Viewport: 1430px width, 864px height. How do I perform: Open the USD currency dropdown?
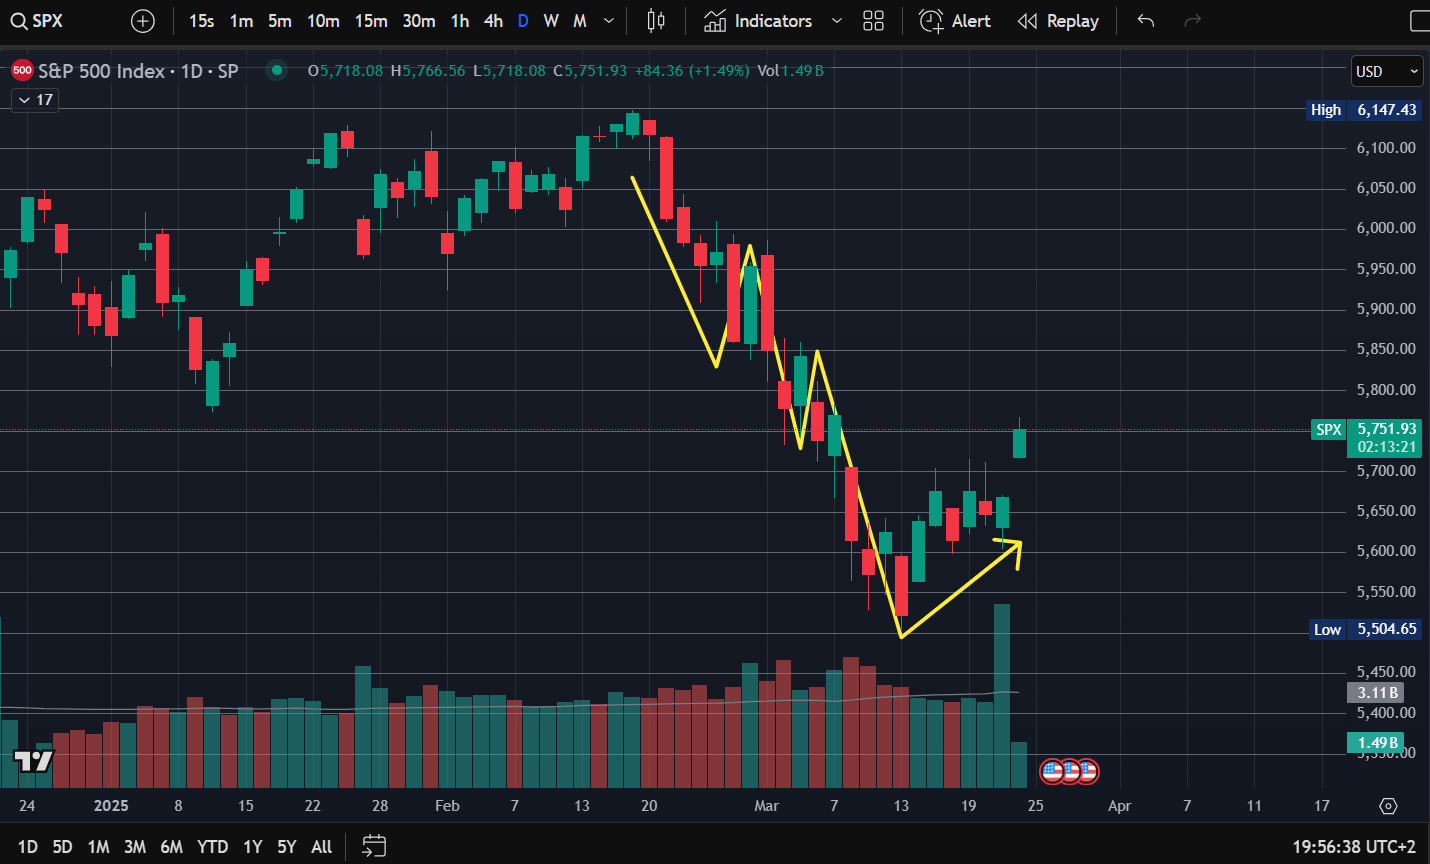[x=1386, y=71]
